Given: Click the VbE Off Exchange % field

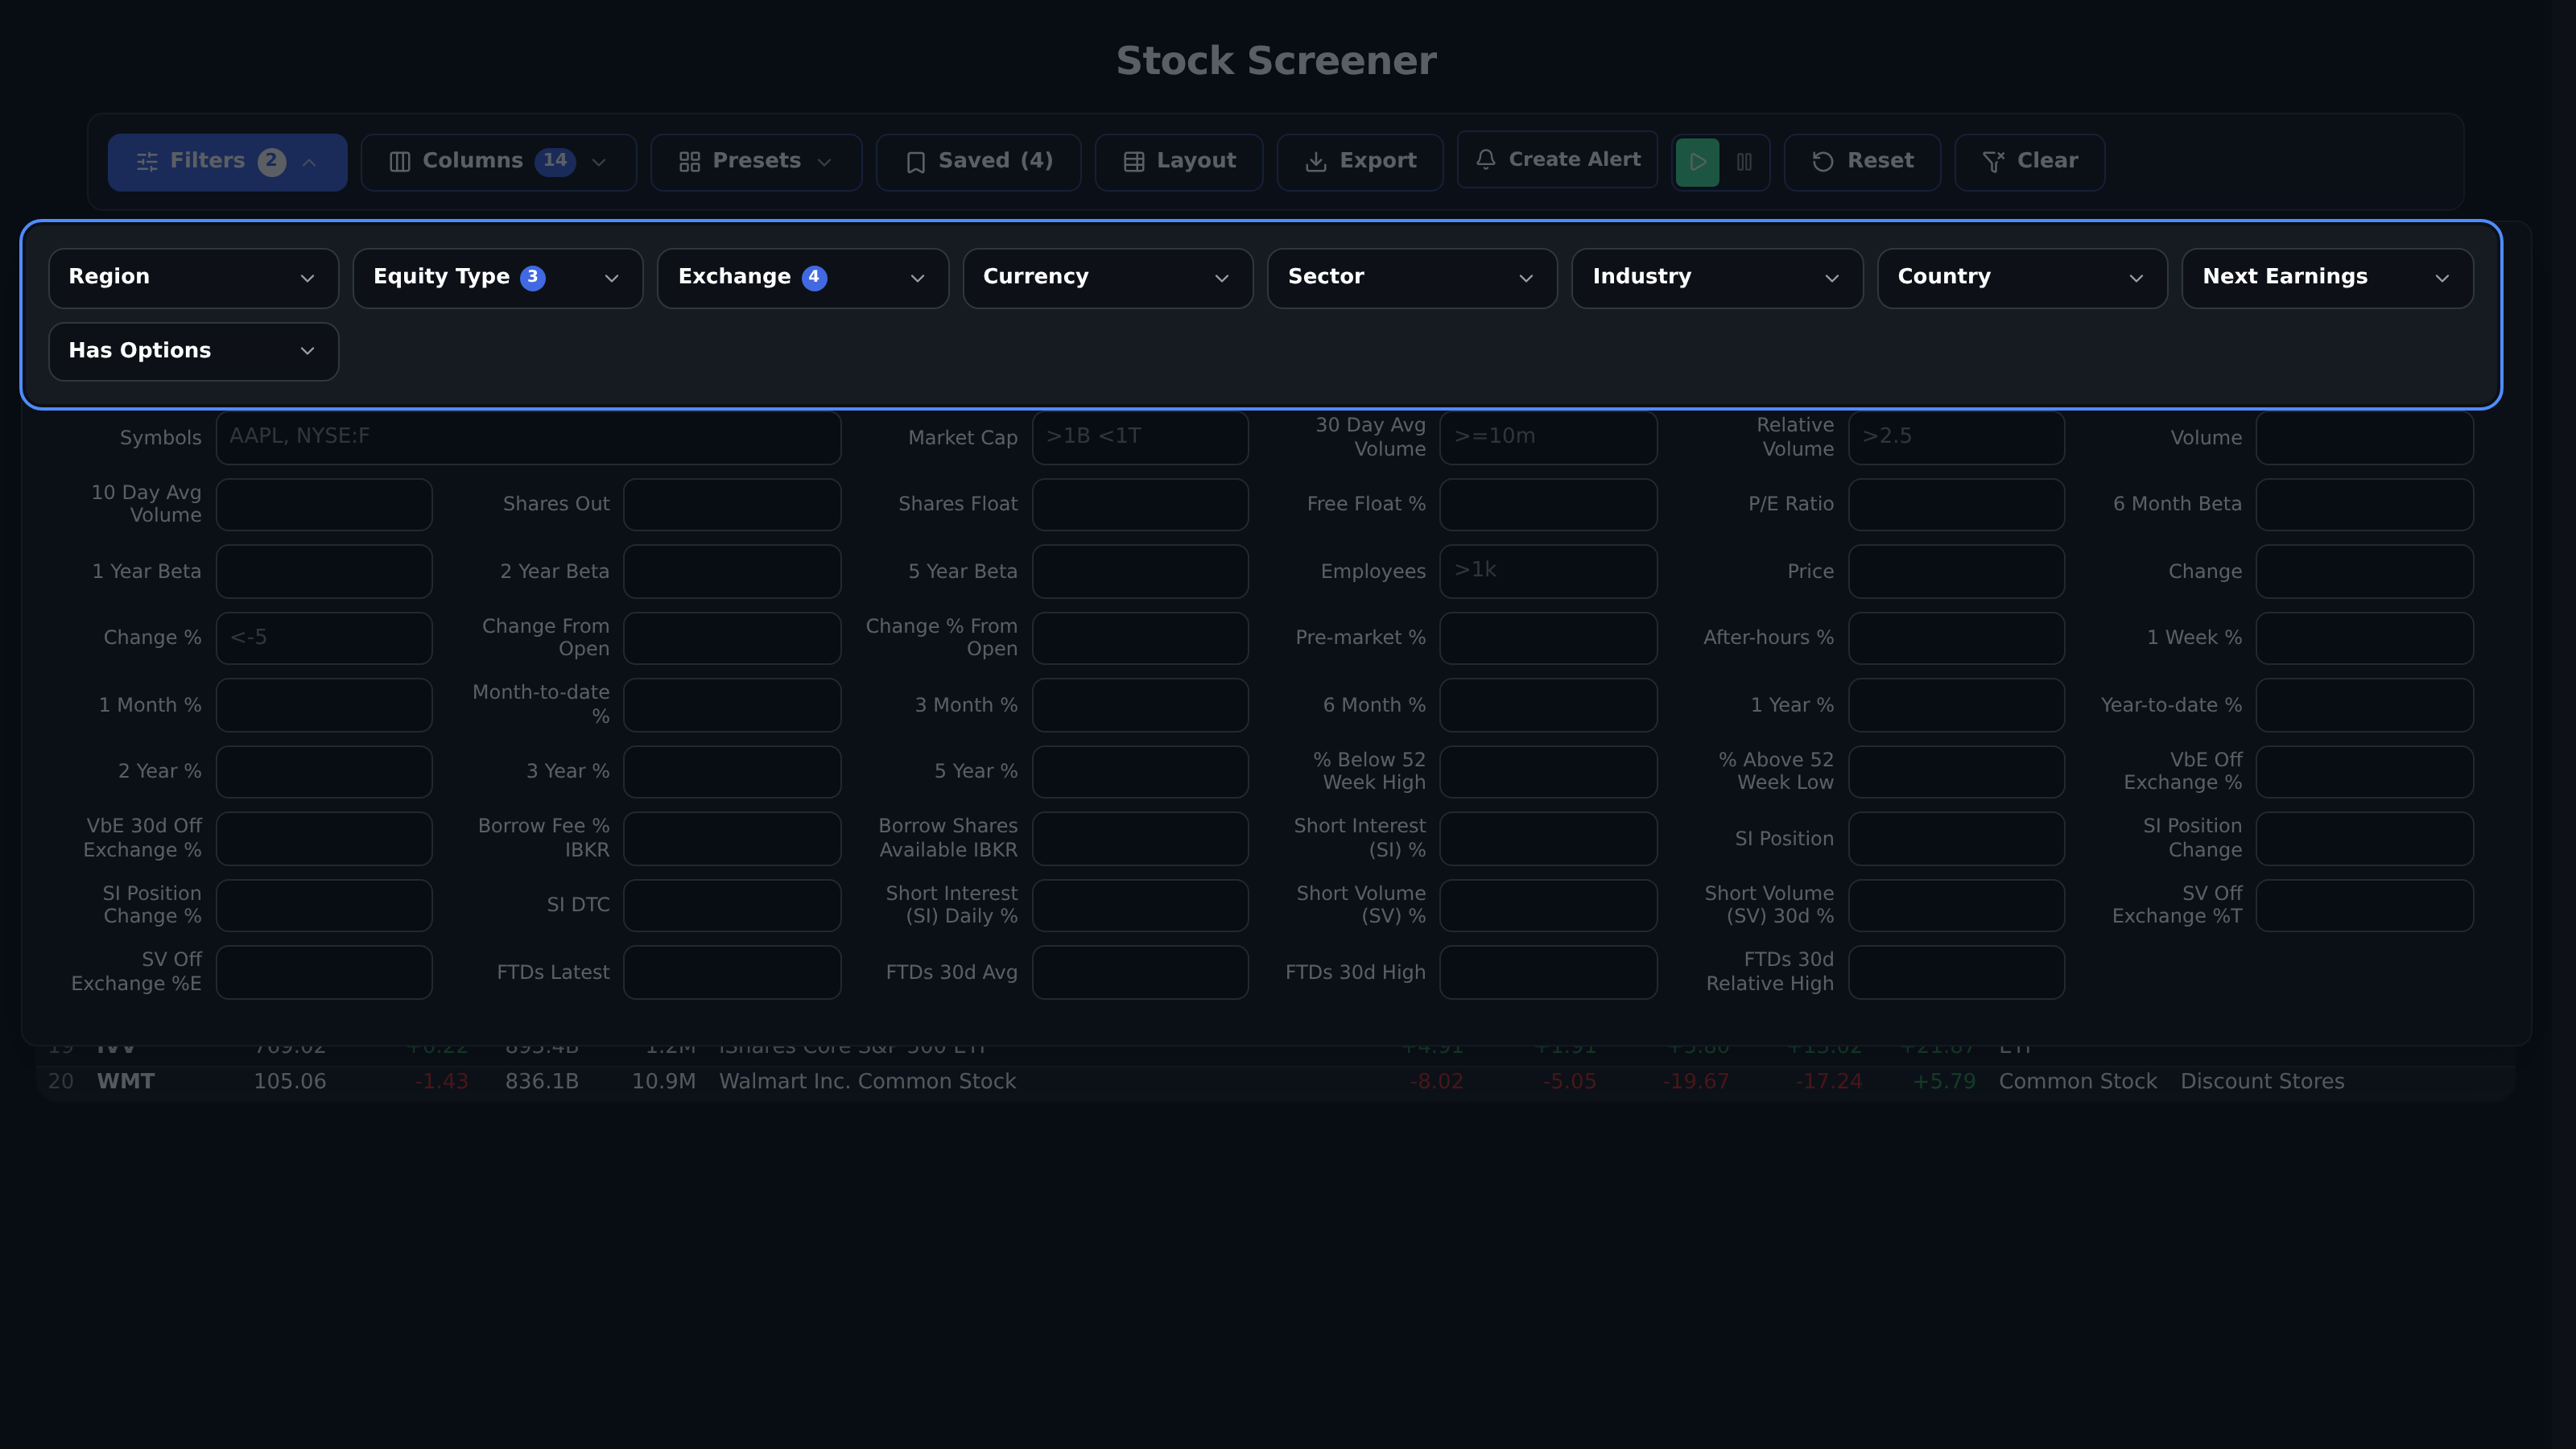Looking at the screenshot, I should pyautogui.click(x=2365, y=771).
